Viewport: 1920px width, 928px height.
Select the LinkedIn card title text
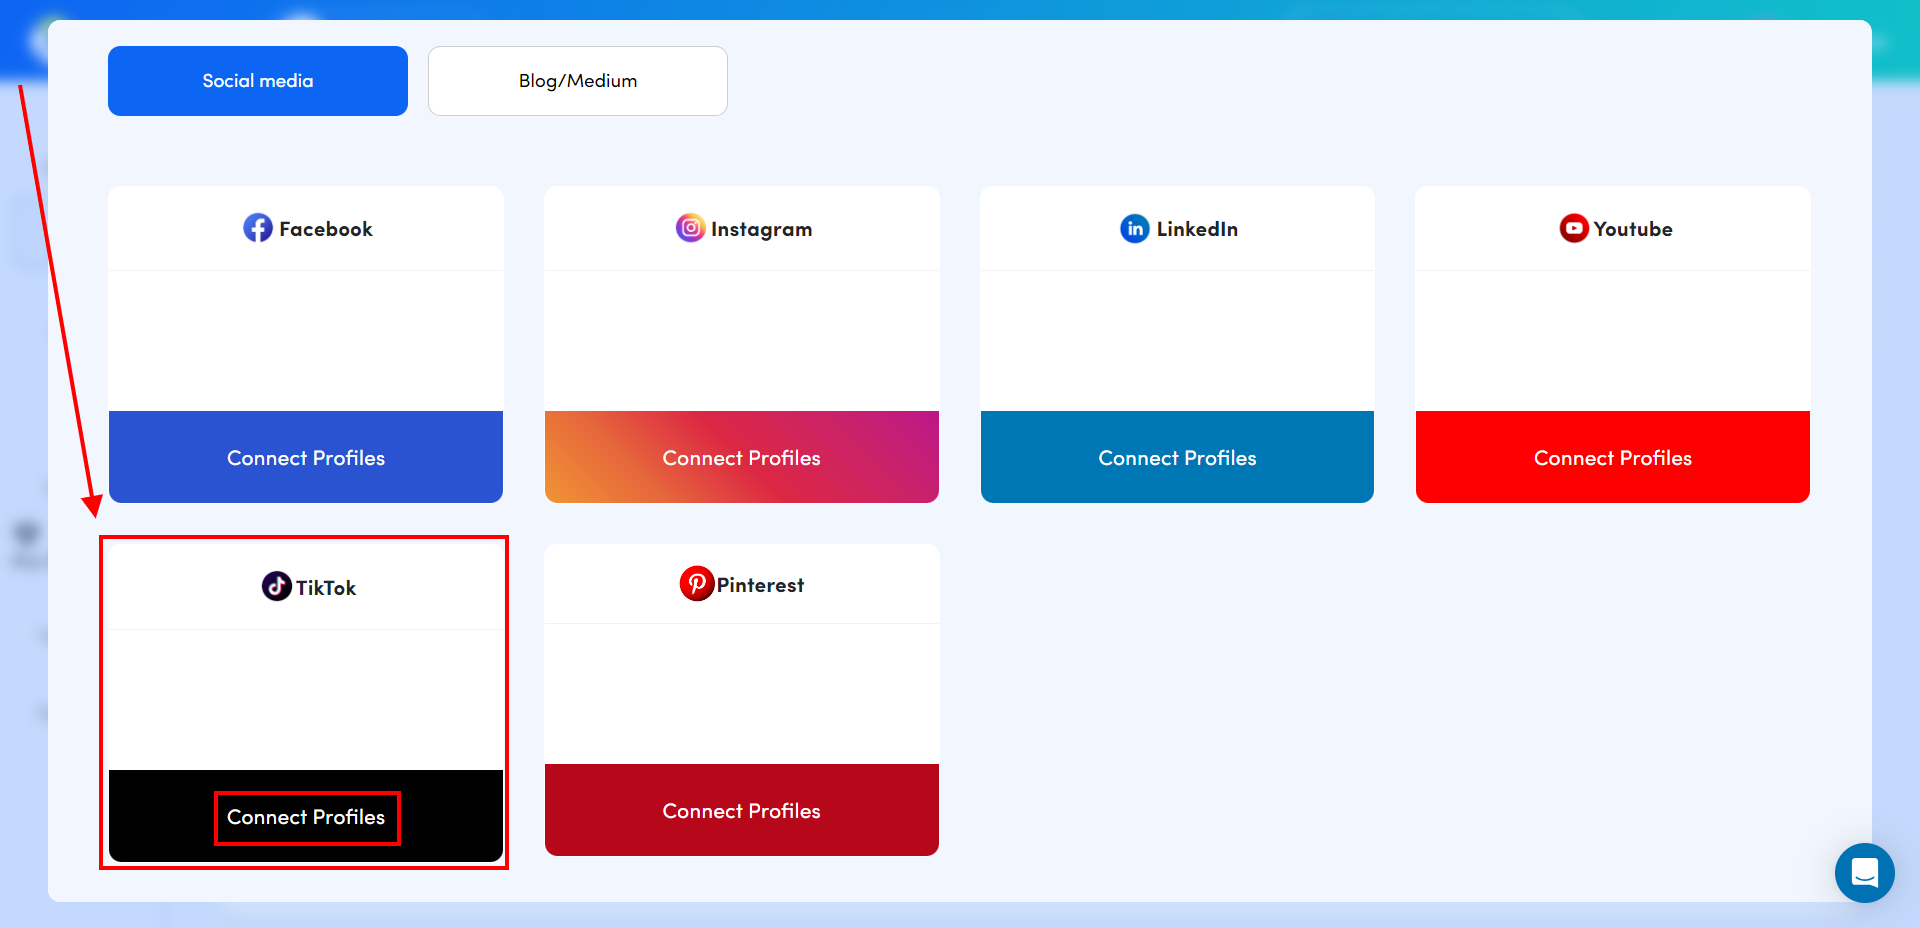pos(1197,229)
